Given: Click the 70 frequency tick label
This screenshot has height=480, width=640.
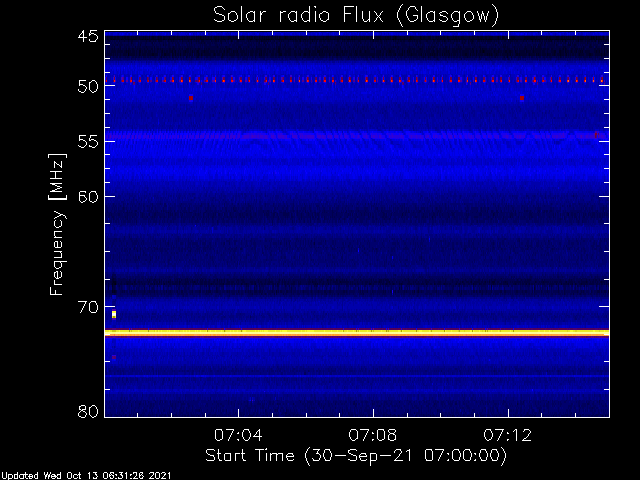Looking at the screenshot, I should pyautogui.click(x=88, y=307).
